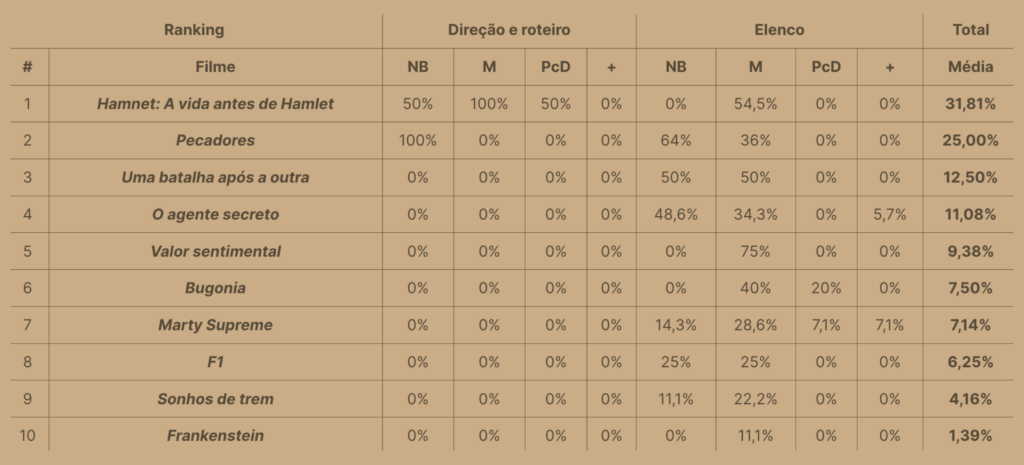Click the 31,81% average value
The image size is (1024, 465).
click(x=970, y=103)
